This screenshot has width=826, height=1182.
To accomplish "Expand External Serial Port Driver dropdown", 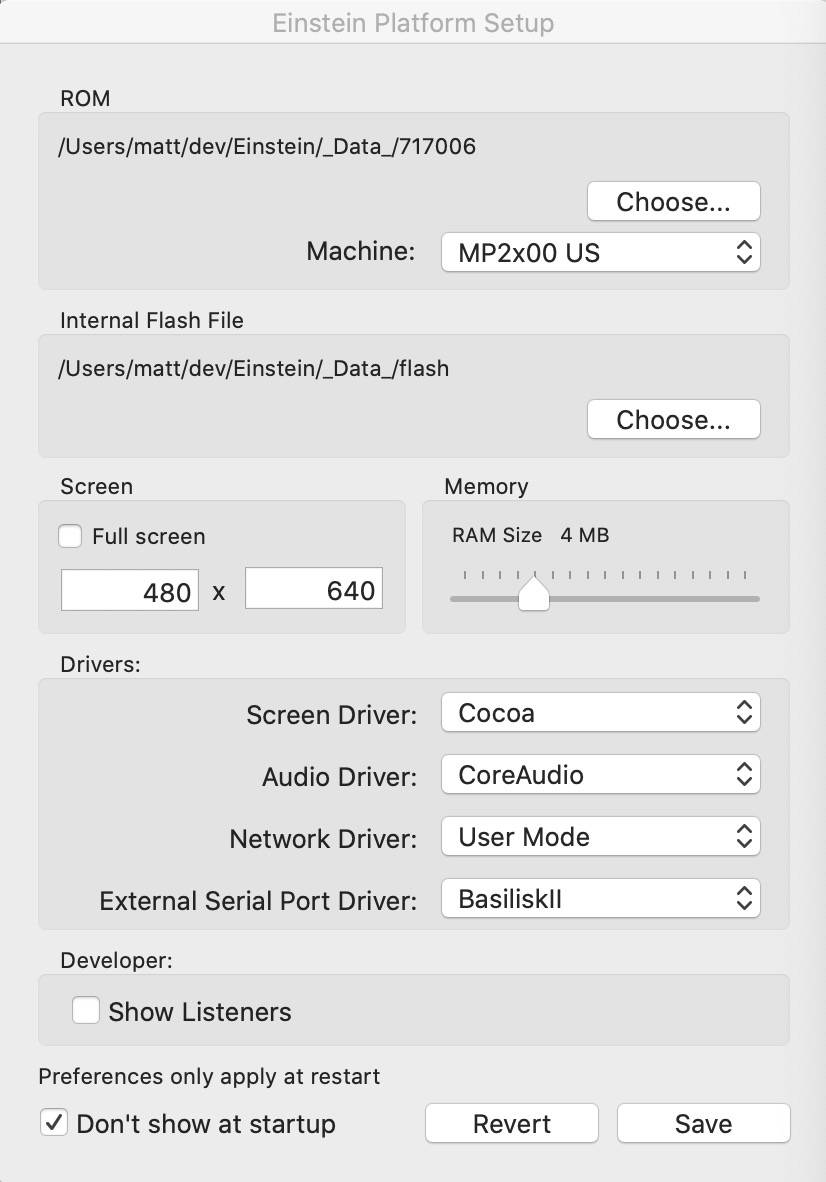I will (x=600, y=899).
